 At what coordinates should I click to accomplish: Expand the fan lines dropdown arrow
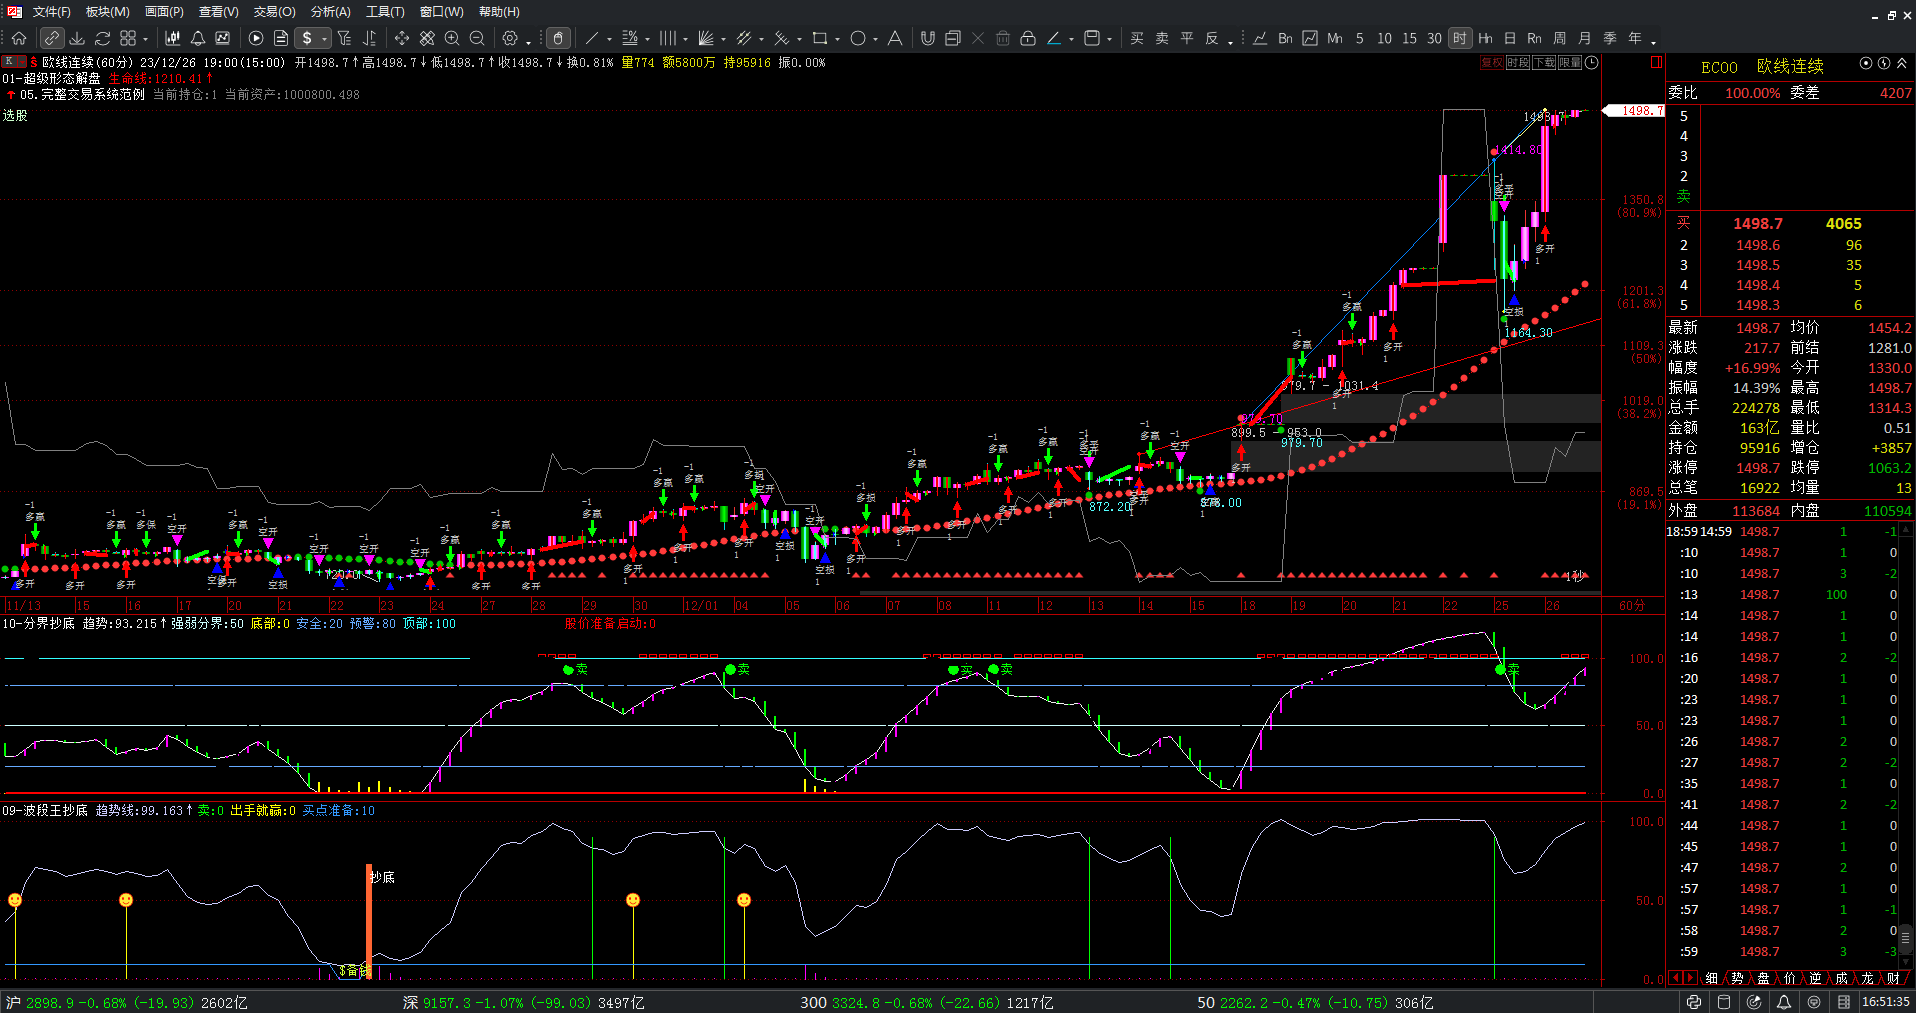(x=723, y=39)
